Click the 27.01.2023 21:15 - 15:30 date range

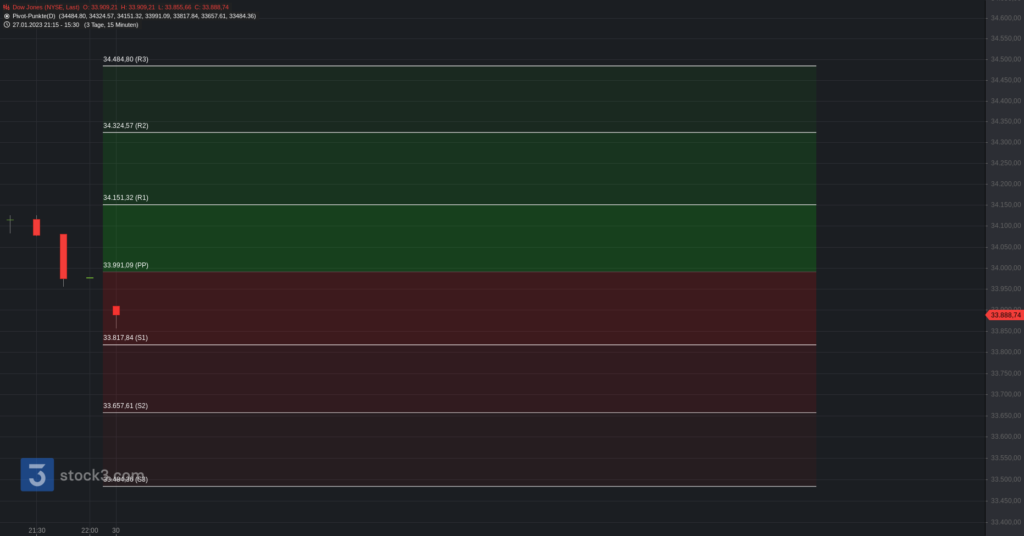pyautogui.click(x=53, y=24)
